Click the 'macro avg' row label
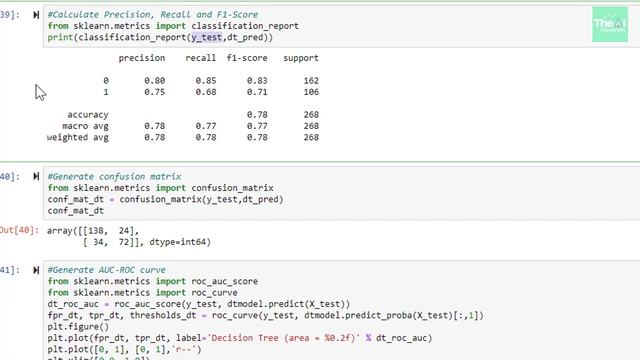 pyautogui.click(x=85, y=126)
